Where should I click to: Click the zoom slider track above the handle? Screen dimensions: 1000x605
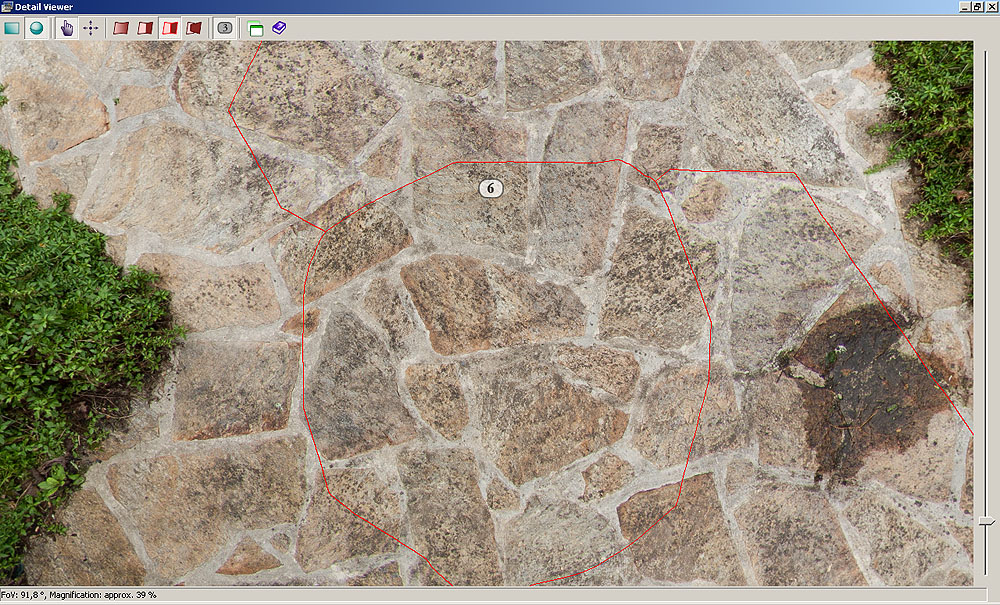(987, 300)
